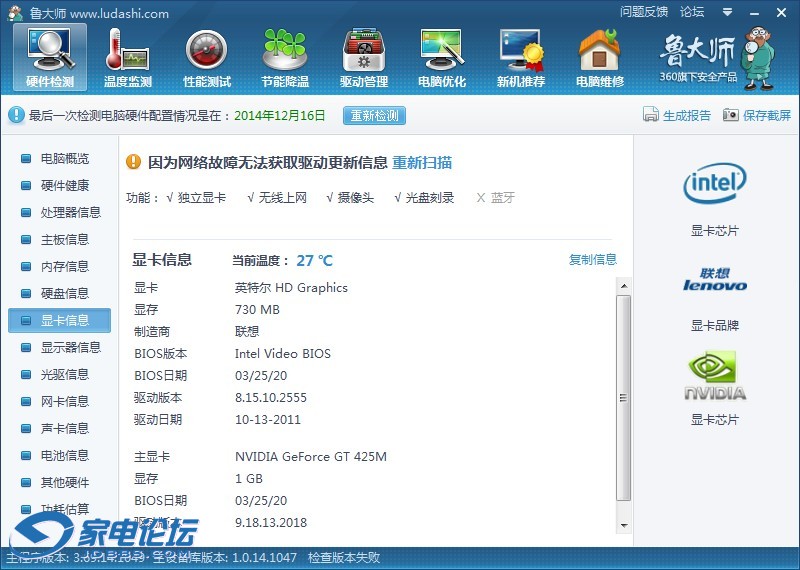This screenshot has width=800, height=570.
Task: Select 显卡信息 in the sidebar
Action: pos(59,320)
